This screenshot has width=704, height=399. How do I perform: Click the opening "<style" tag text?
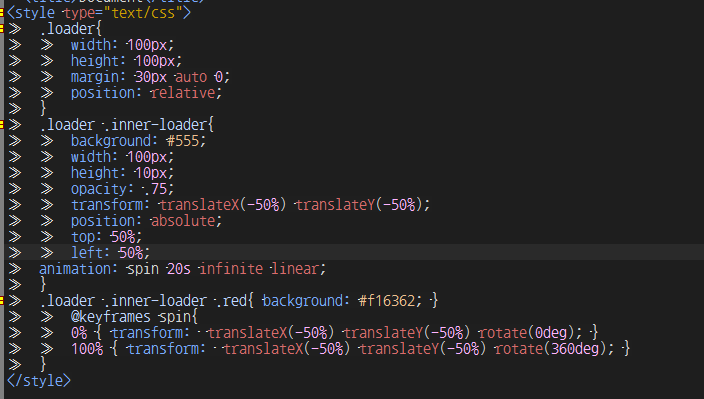point(31,13)
